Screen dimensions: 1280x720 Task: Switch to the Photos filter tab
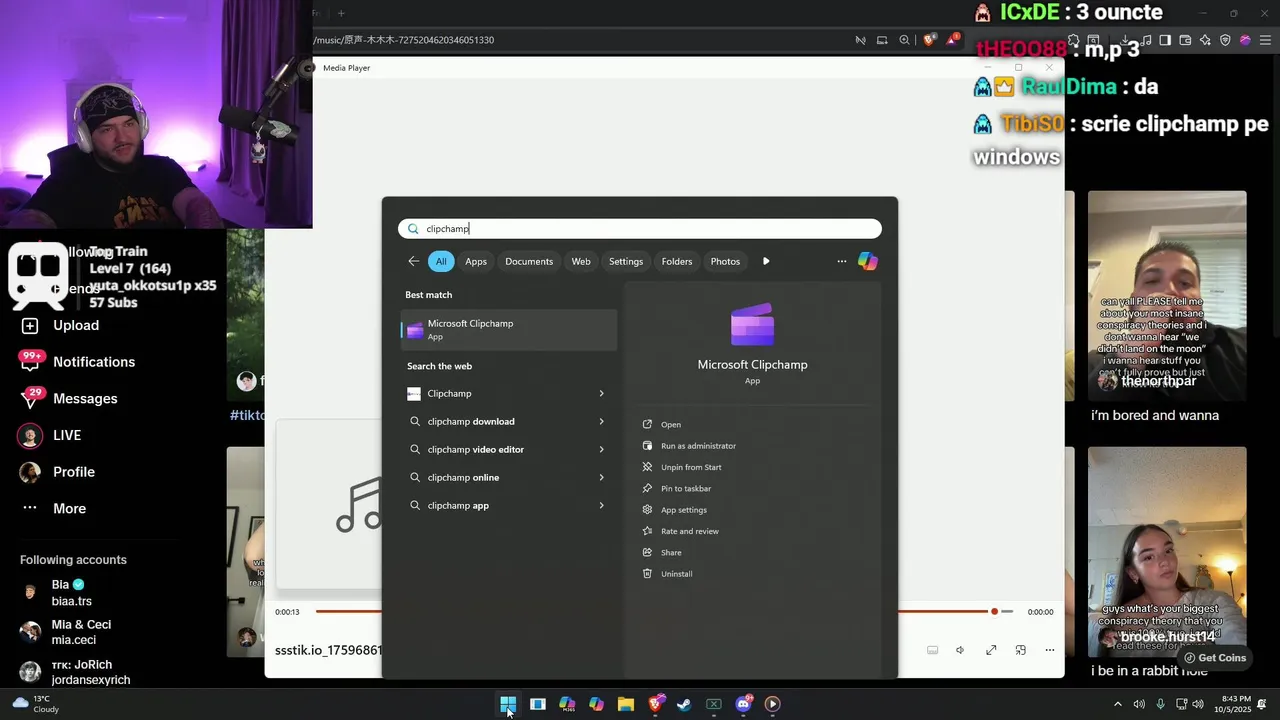[725, 261]
